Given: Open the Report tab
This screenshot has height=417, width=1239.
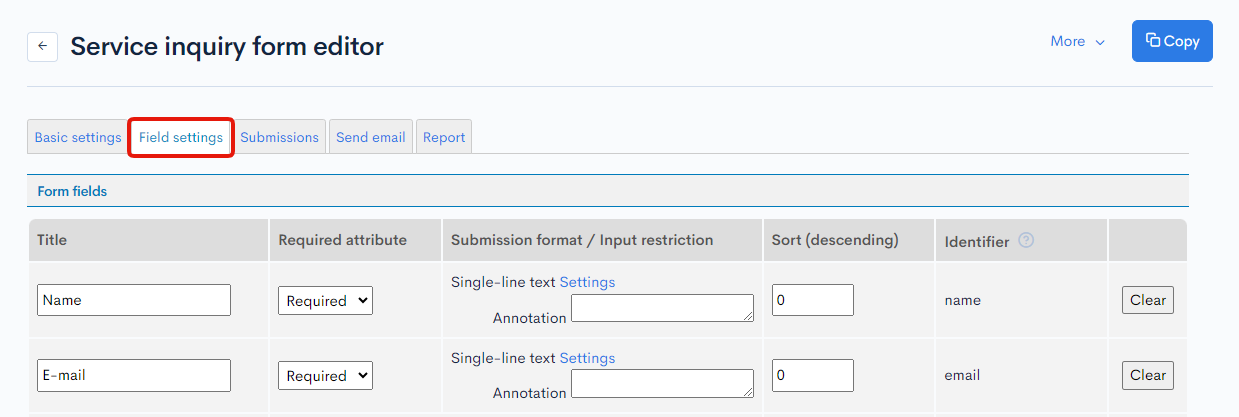Looking at the screenshot, I should (444, 137).
